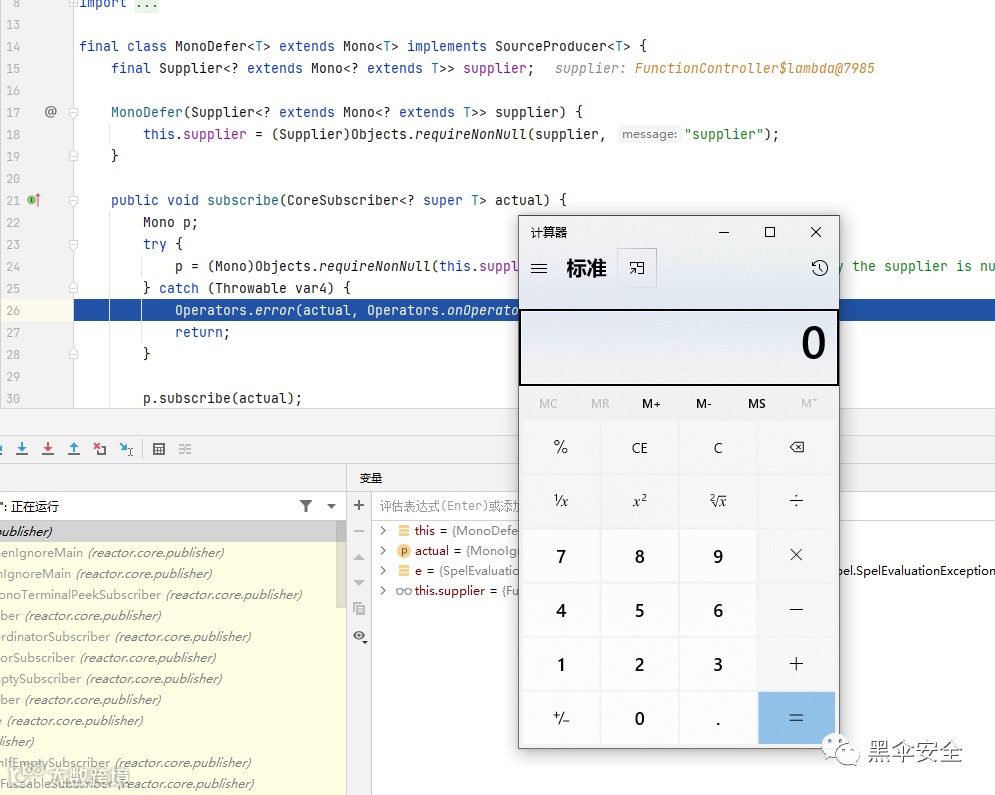
Task: Click the override gutter icon on line 21
Action: [34, 200]
